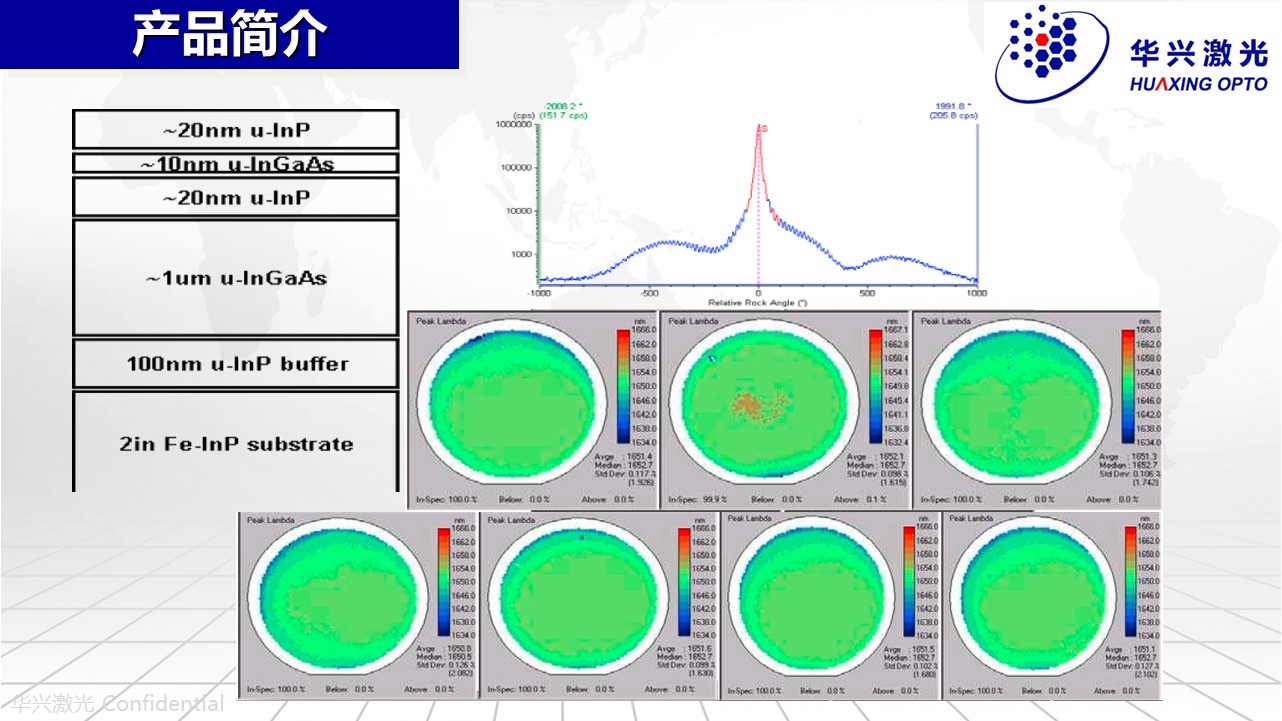Select the 2in Fe-InP substrate box
Viewport: 1282px width, 721px height.
click(236, 443)
